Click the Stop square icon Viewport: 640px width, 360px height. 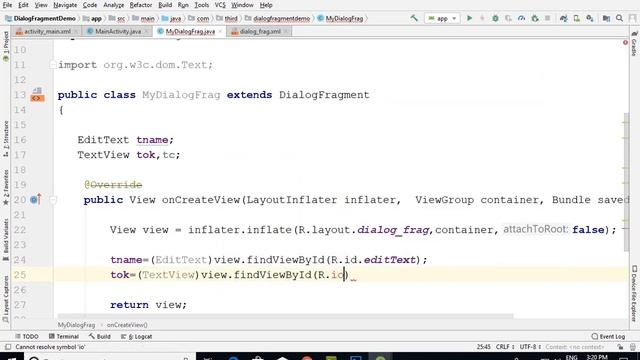(x=548, y=18)
